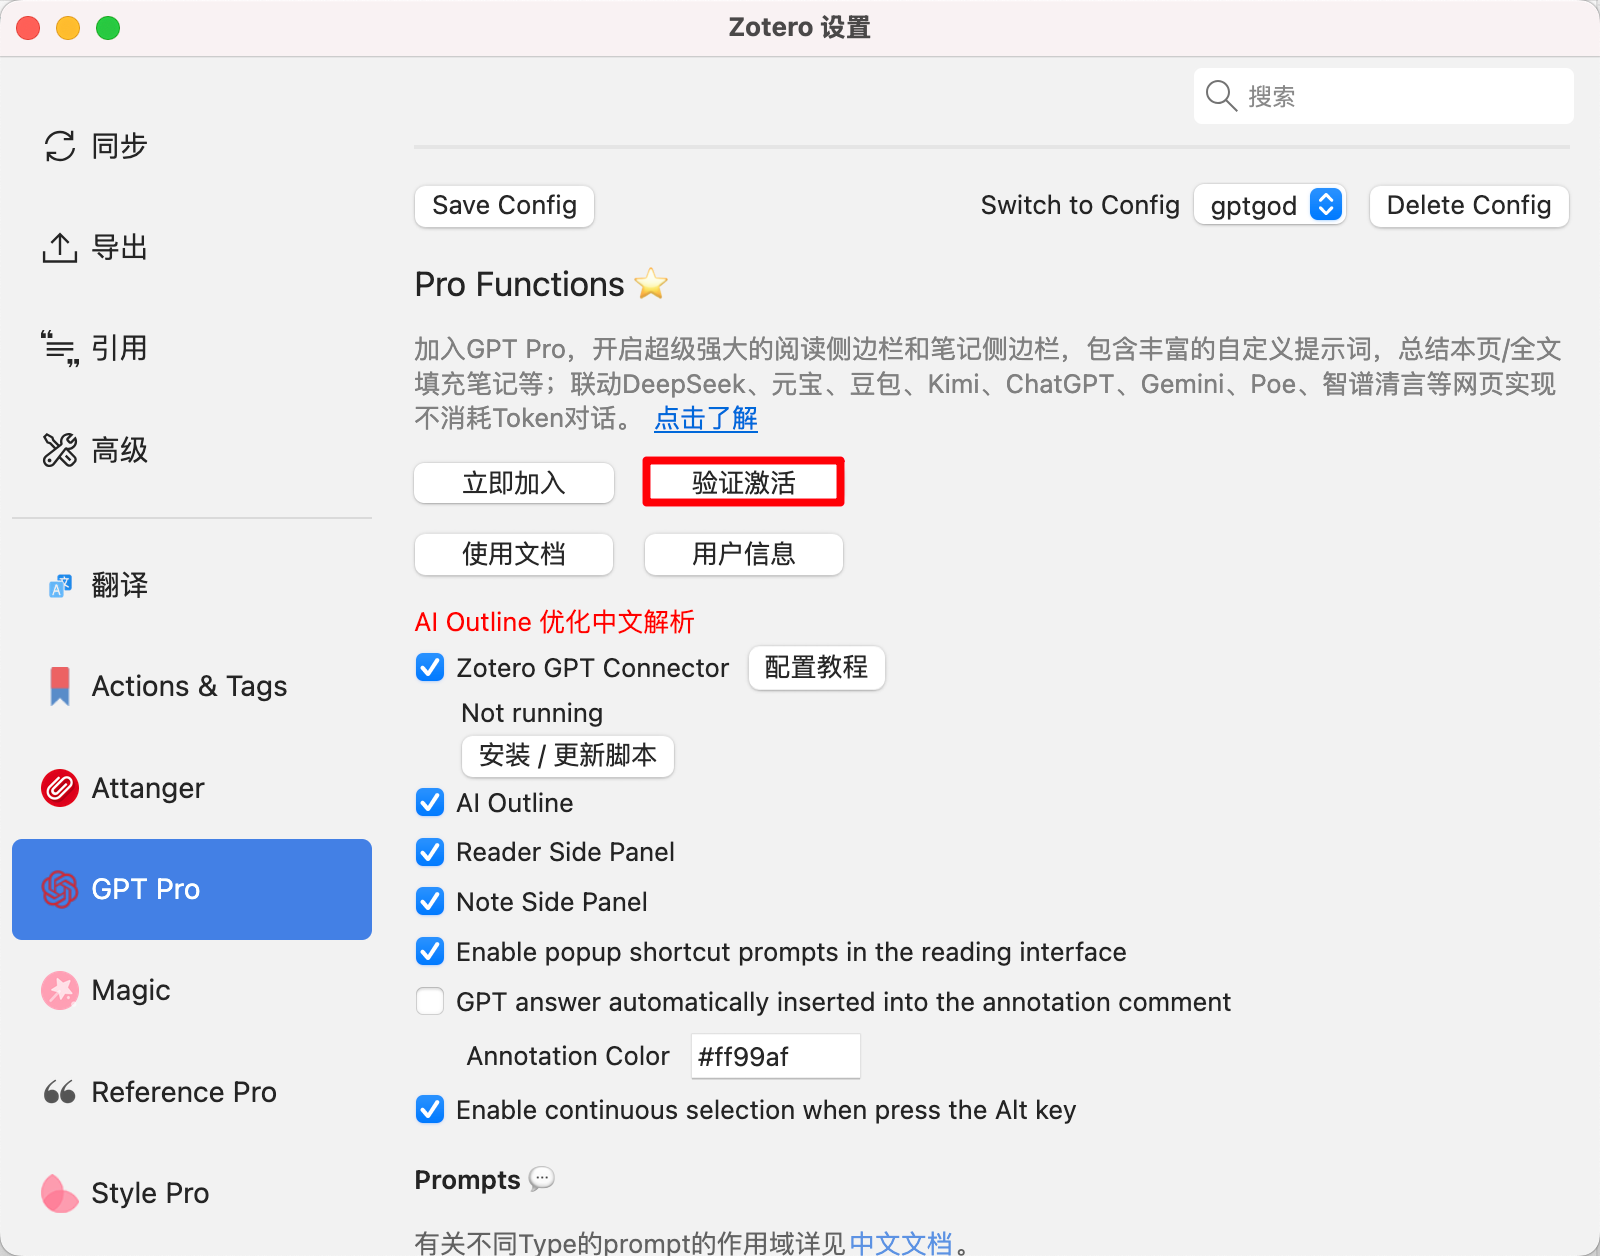
Task: Switch to the Style Pro pane label
Action: pos(150,1193)
